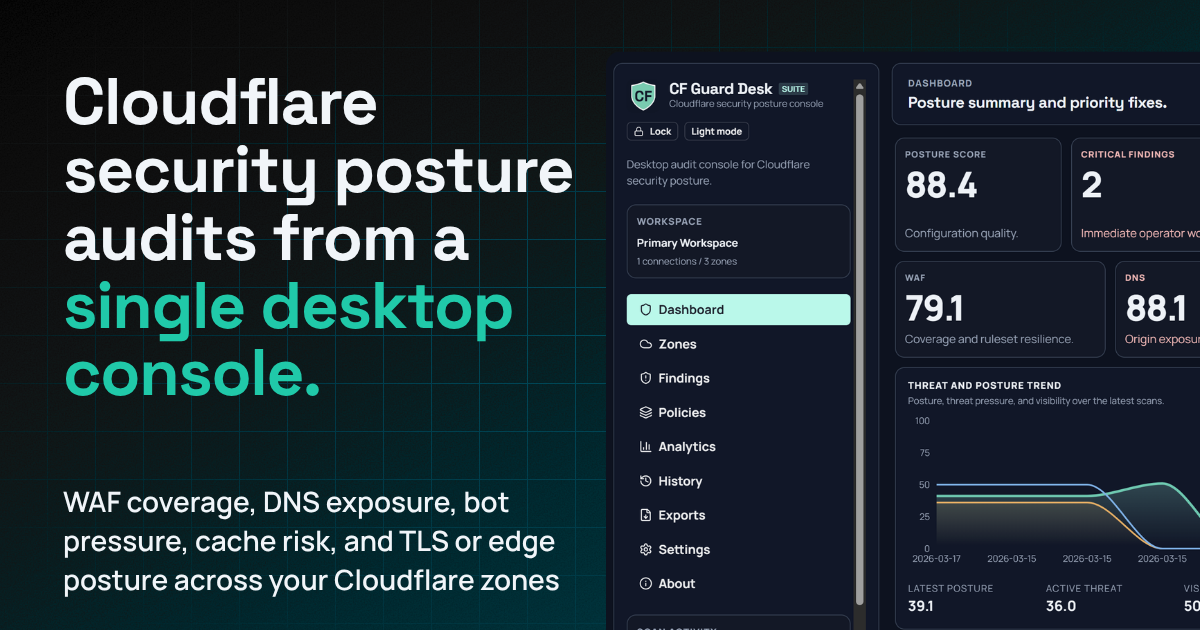Switch to the Analytics section

739,447
